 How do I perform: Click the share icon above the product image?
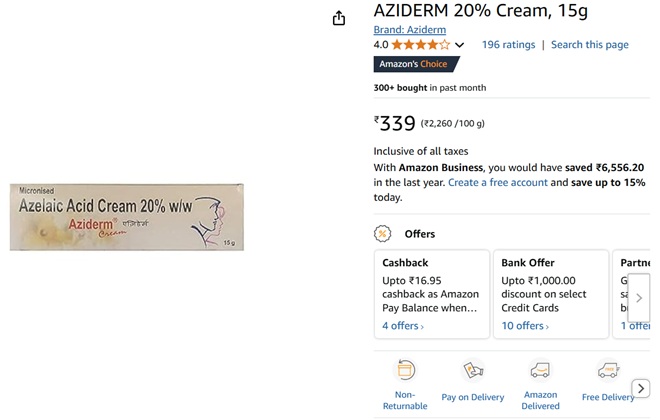(339, 18)
